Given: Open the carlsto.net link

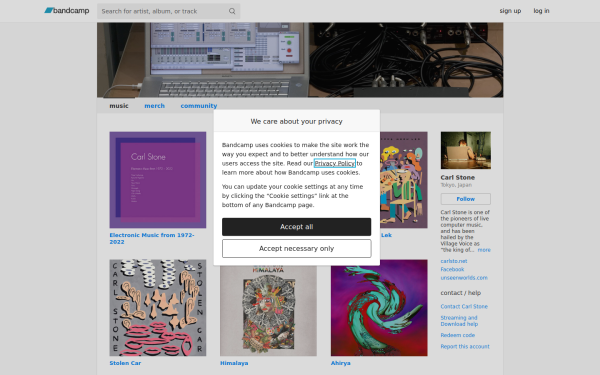Looking at the screenshot, I should [454, 261].
